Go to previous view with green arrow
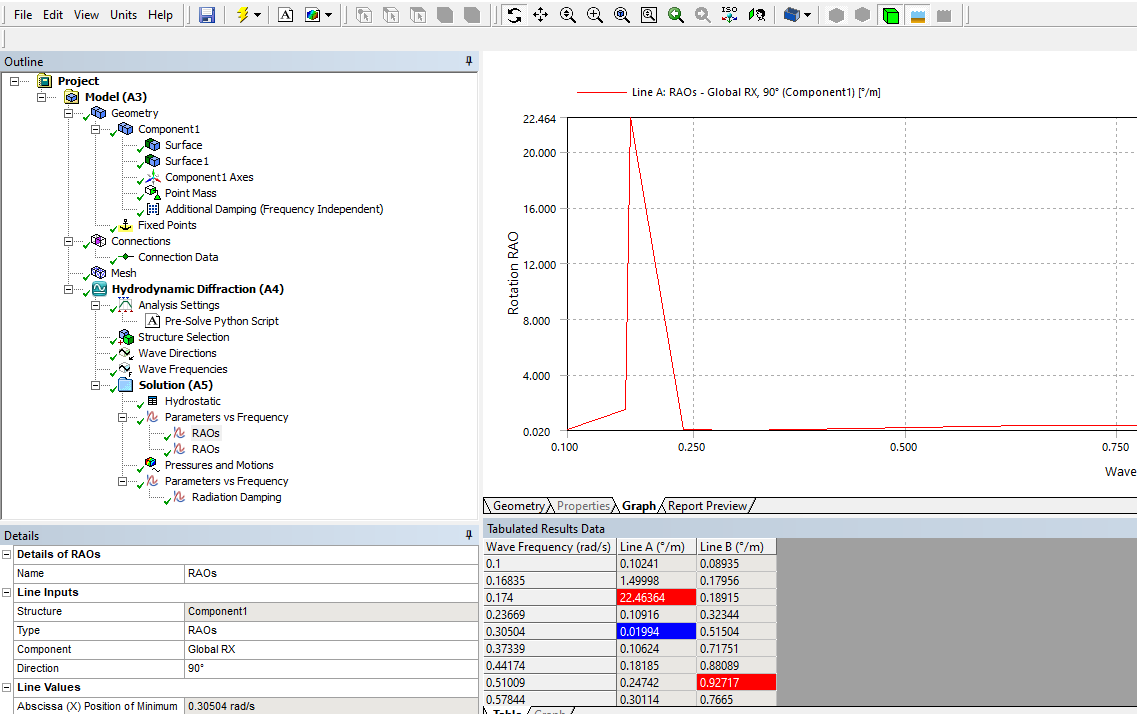The height and width of the screenshot is (714, 1137). tap(676, 15)
